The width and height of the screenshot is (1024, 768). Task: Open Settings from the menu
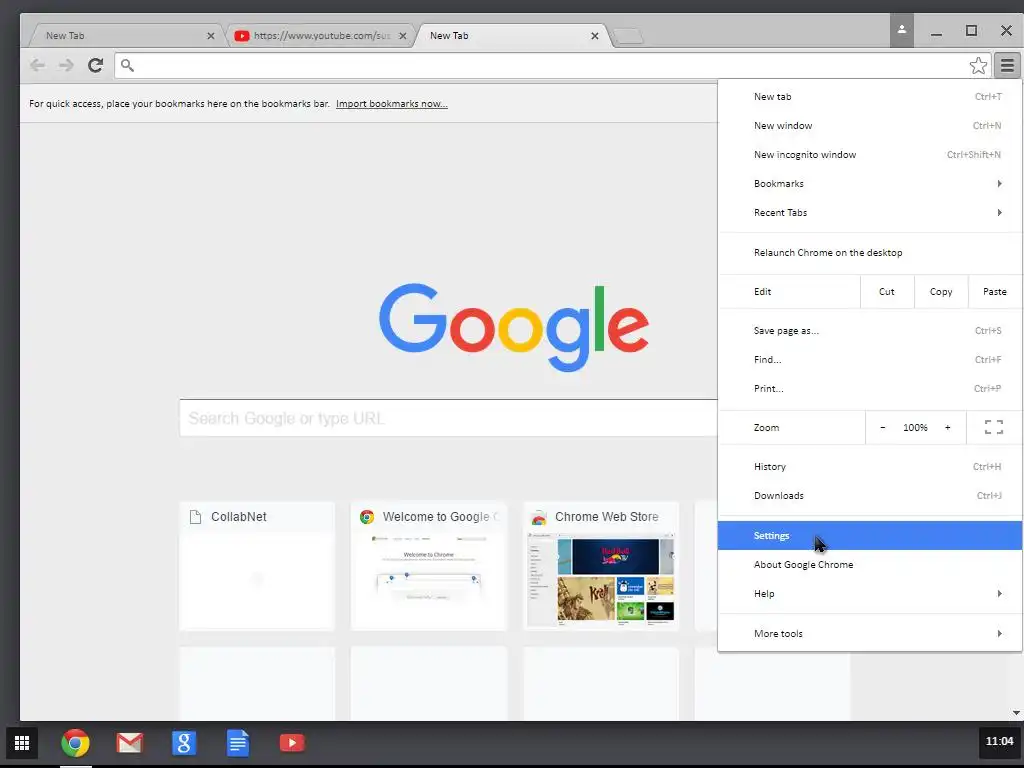coord(870,536)
